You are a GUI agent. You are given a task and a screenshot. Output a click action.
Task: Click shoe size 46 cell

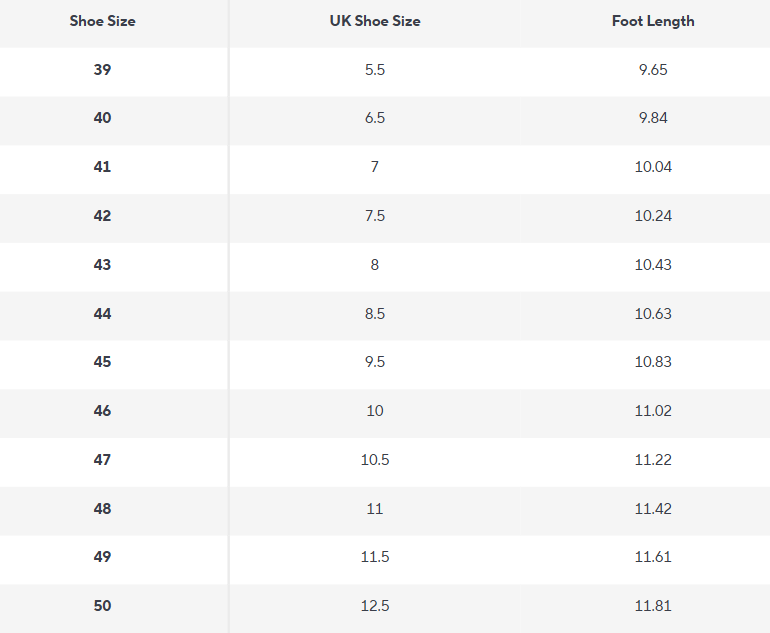(x=102, y=411)
